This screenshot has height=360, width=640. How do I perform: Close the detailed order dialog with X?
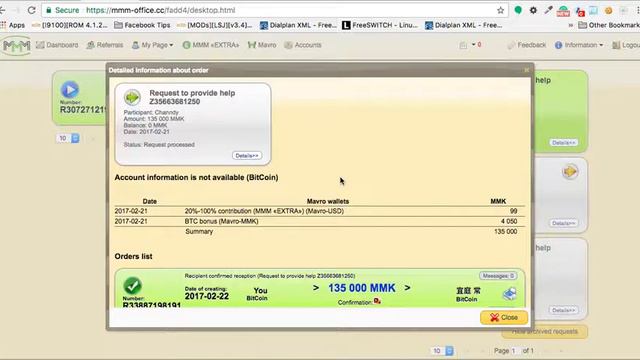(527, 70)
